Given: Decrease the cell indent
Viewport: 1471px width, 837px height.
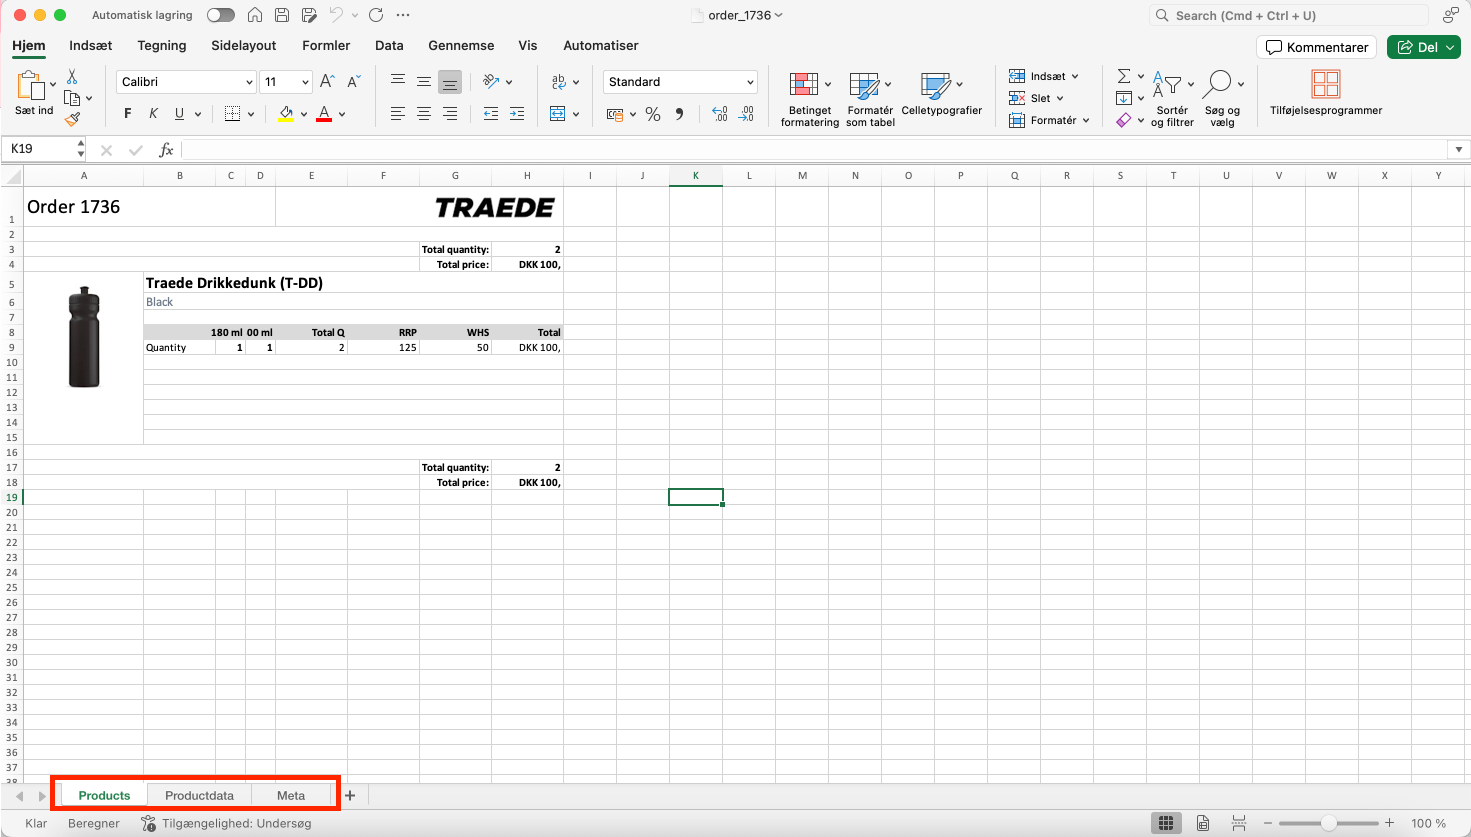Looking at the screenshot, I should pyautogui.click(x=490, y=114).
